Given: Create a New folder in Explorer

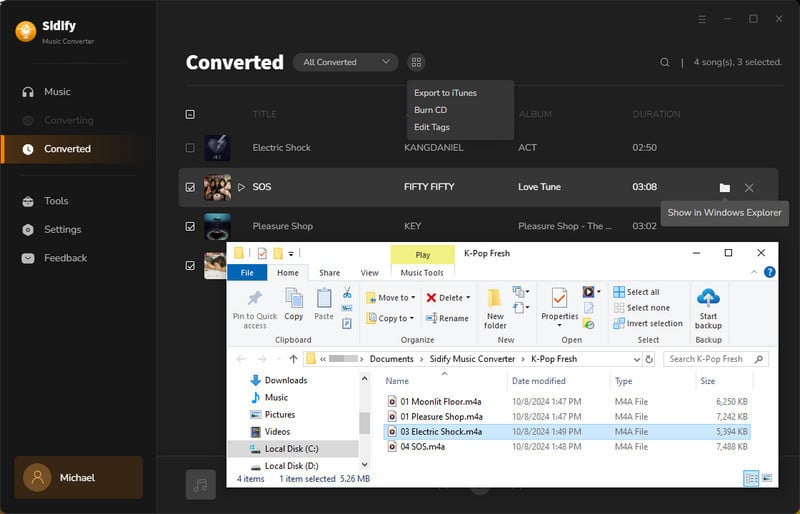Looking at the screenshot, I should [495, 309].
